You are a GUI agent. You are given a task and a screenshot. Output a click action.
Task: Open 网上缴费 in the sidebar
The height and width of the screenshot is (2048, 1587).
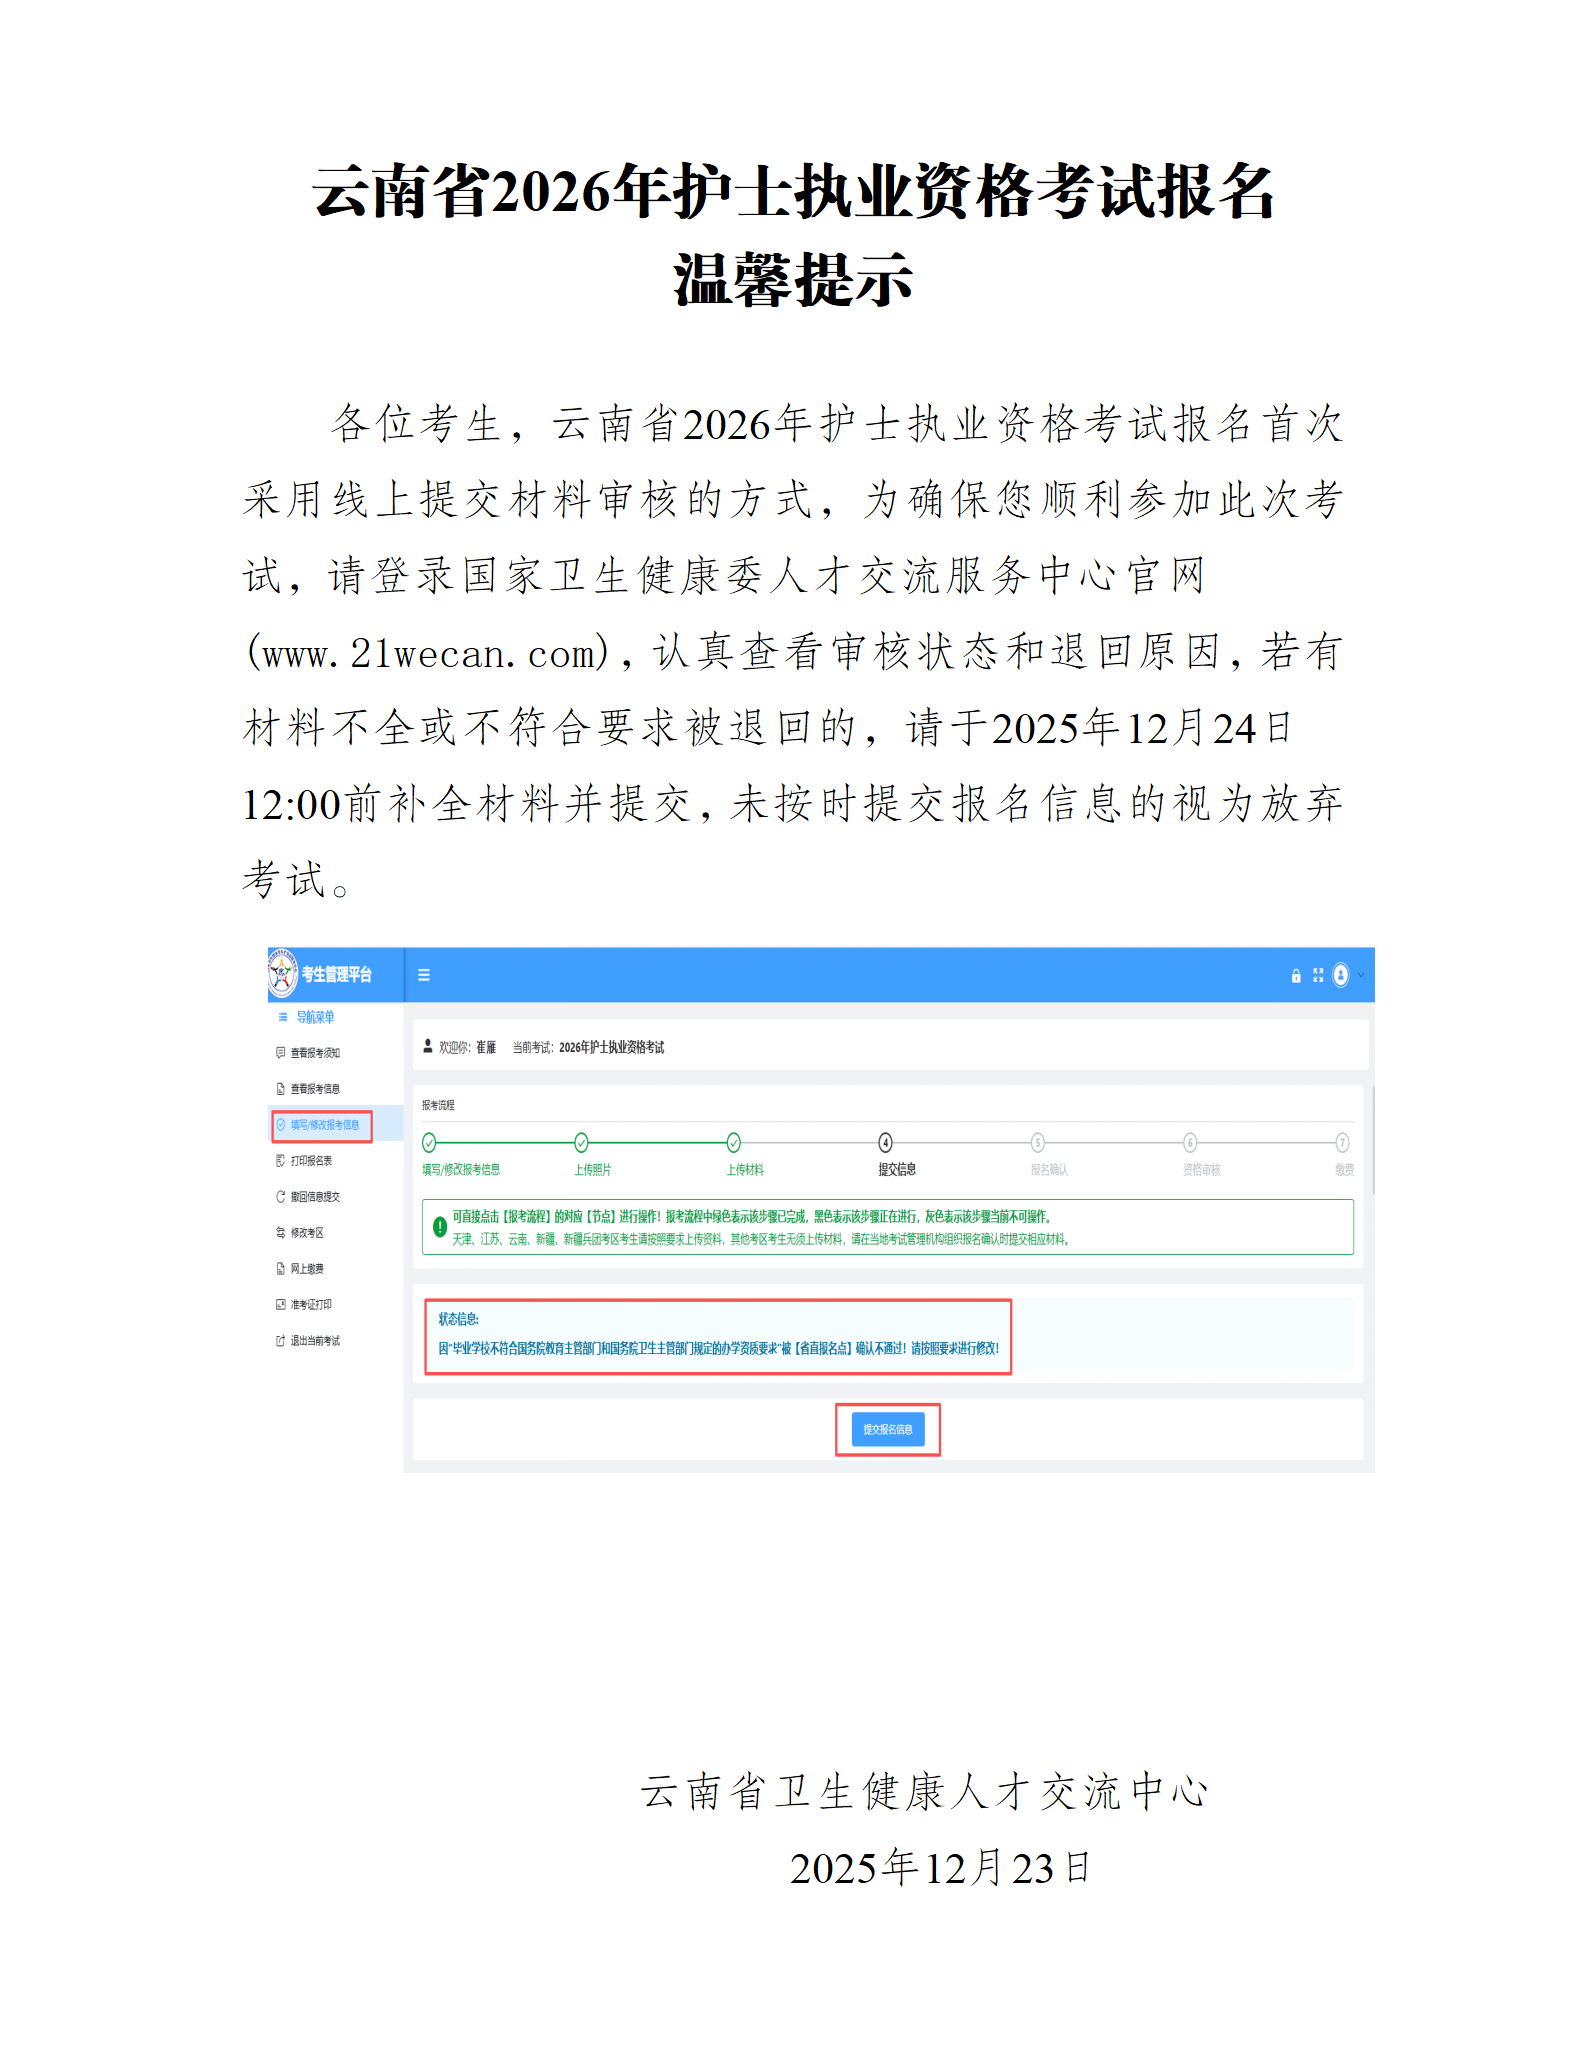point(307,1269)
